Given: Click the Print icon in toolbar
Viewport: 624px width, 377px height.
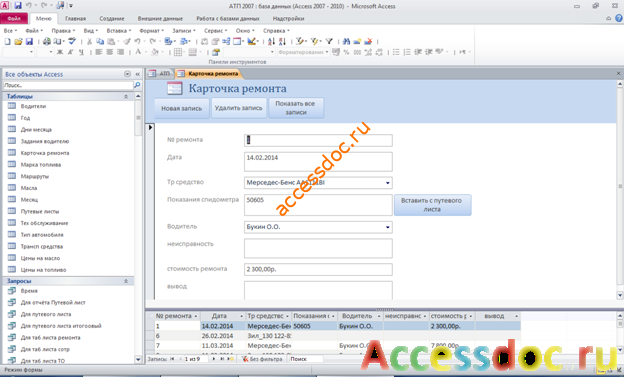Looking at the screenshot, I should click(47, 41).
